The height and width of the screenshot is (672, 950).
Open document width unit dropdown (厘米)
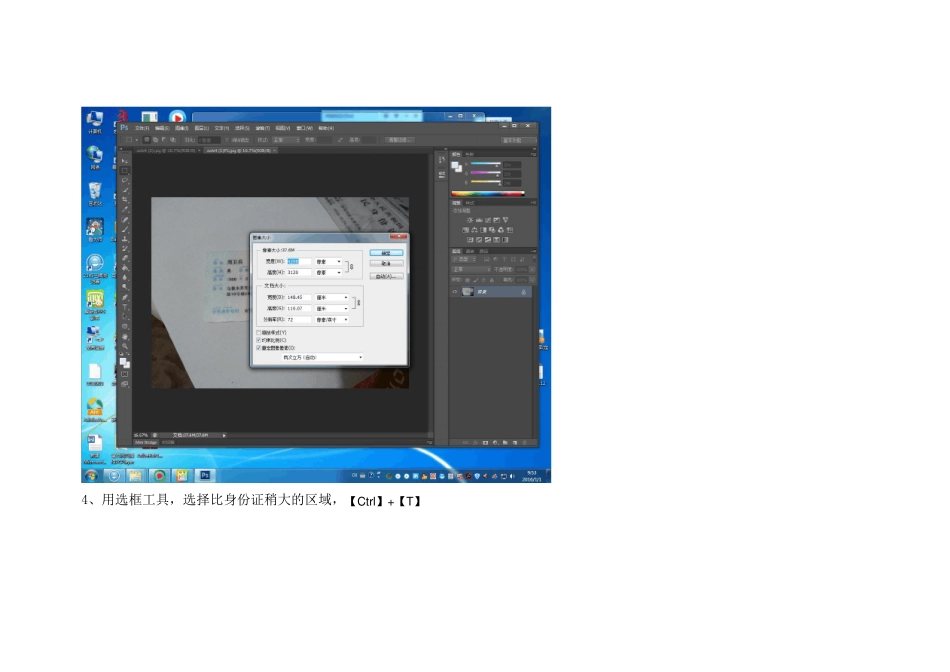(x=332, y=298)
